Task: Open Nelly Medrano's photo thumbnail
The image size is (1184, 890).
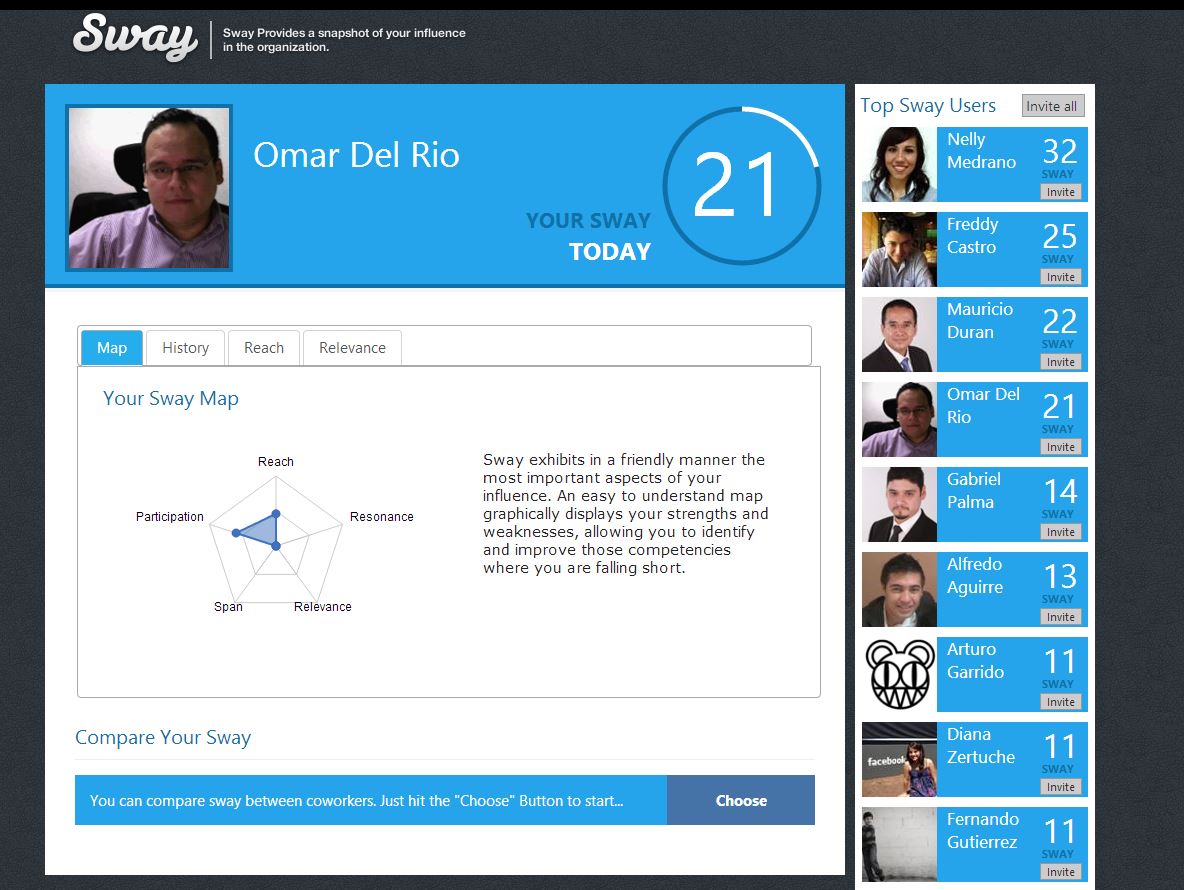Action: click(x=899, y=164)
